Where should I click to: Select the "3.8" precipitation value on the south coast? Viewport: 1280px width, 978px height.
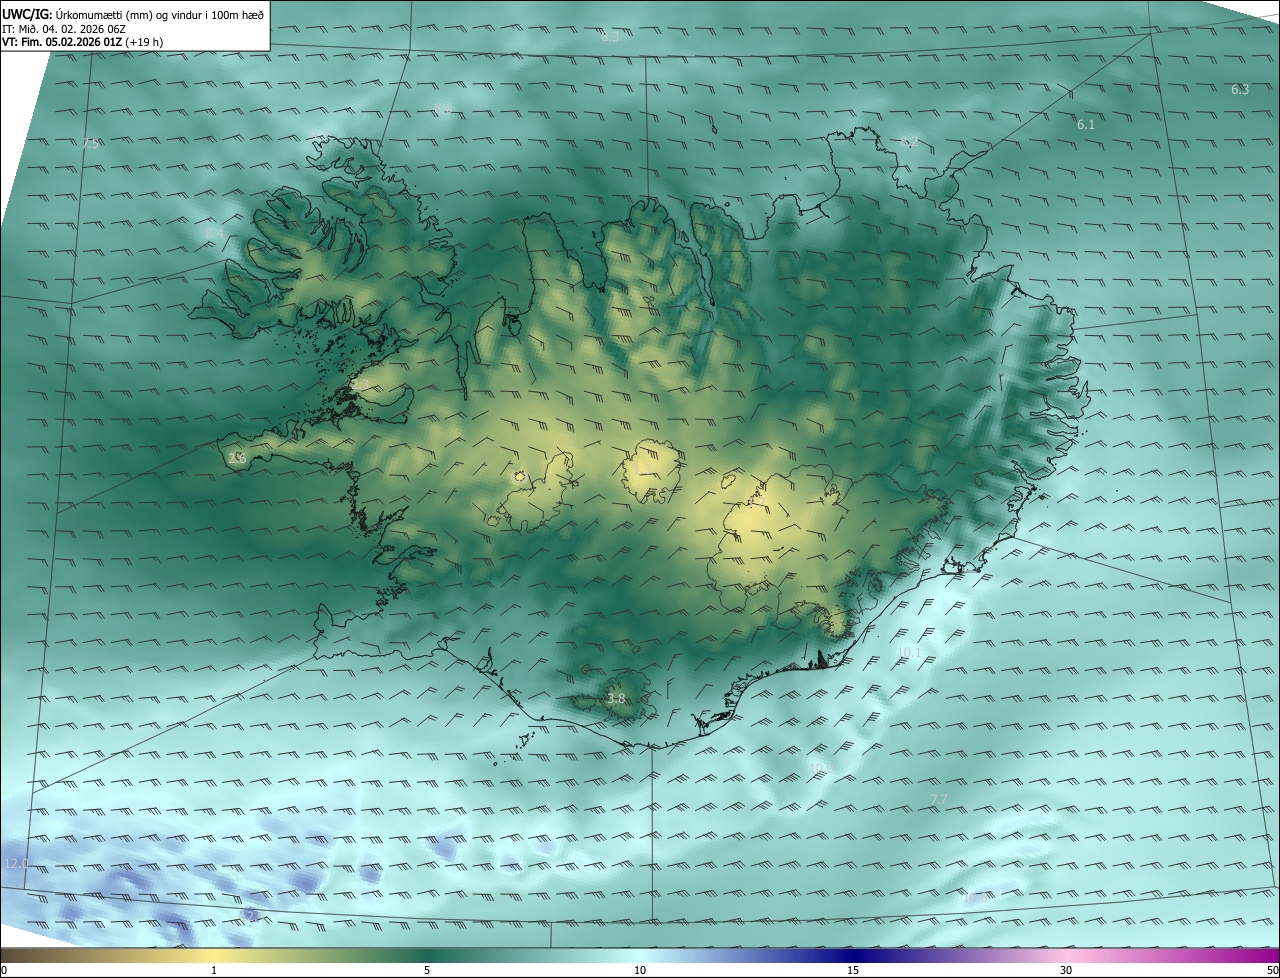[x=616, y=699]
